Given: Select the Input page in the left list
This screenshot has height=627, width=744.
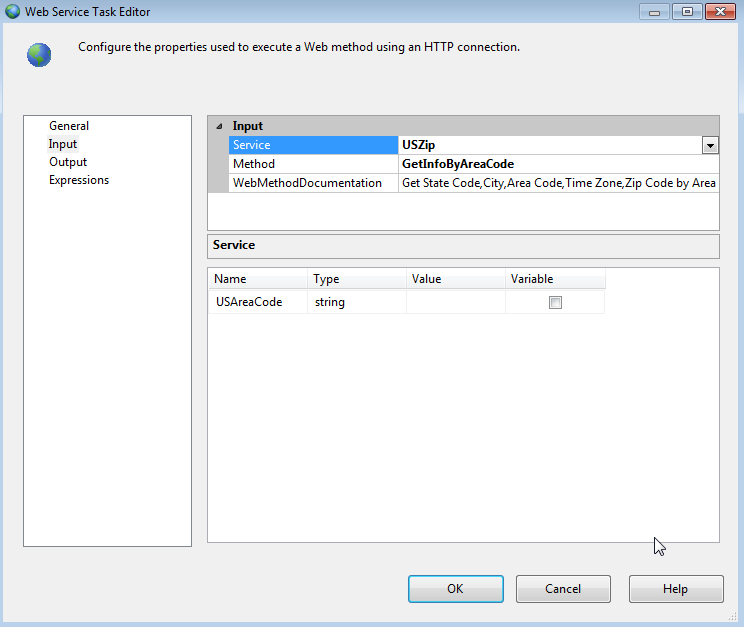Looking at the screenshot, I should 63,144.
